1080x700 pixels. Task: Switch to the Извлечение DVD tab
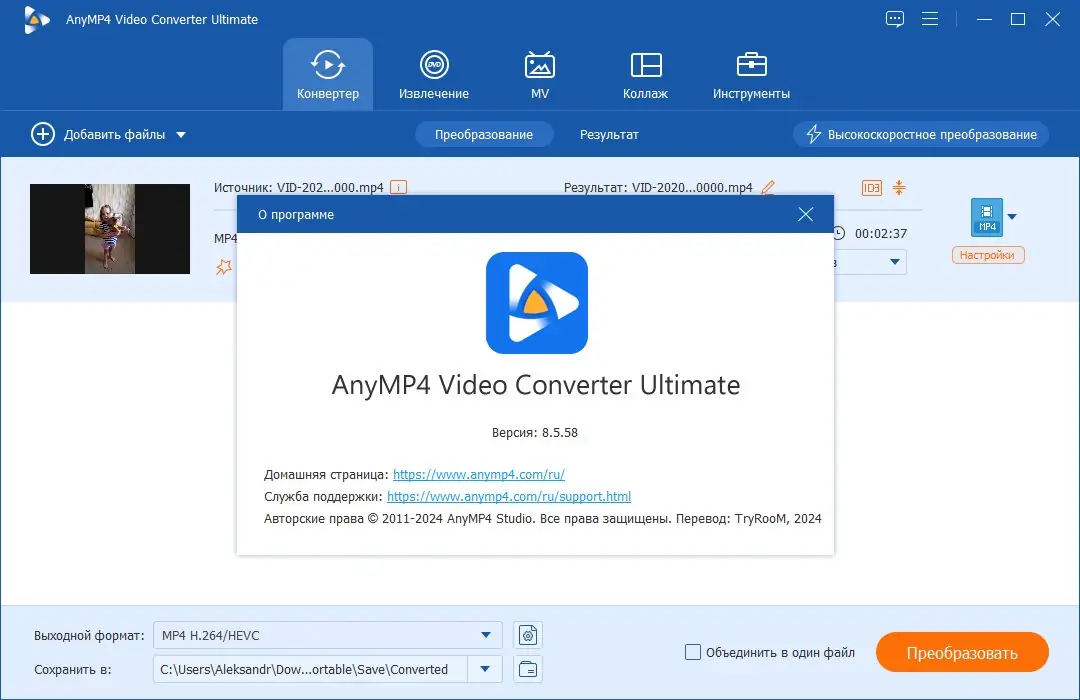(x=434, y=74)
